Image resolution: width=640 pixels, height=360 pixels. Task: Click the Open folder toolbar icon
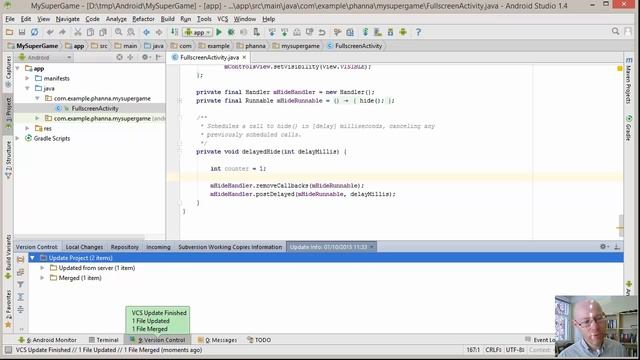click(9, 32)
